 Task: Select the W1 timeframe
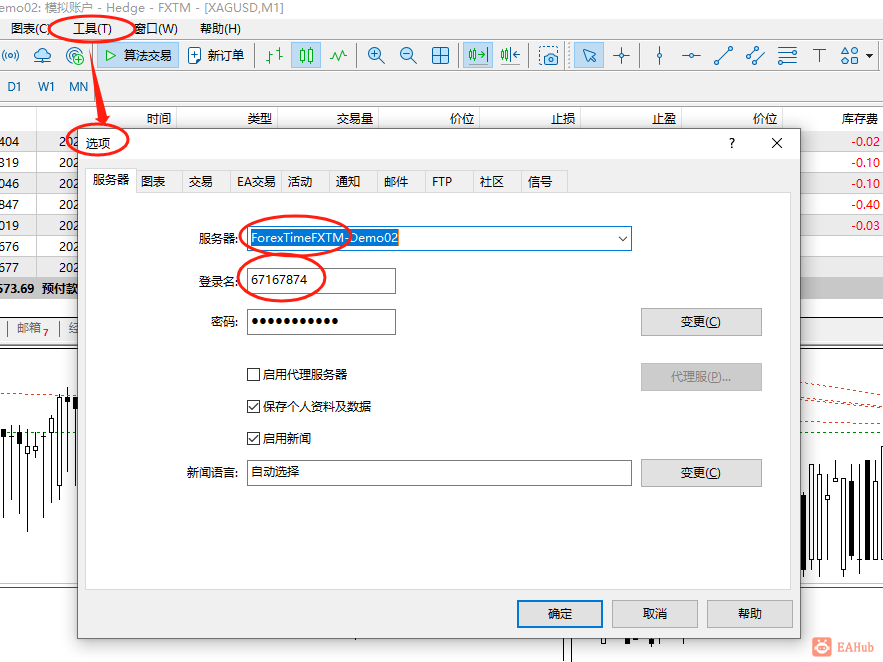coord(46,87)
